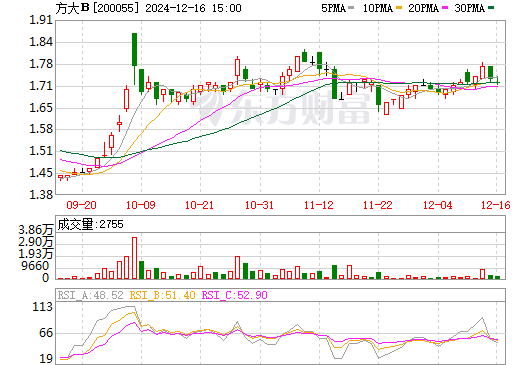Select the 09-20 date axis label
520x365 pixels.
[81, 205]
